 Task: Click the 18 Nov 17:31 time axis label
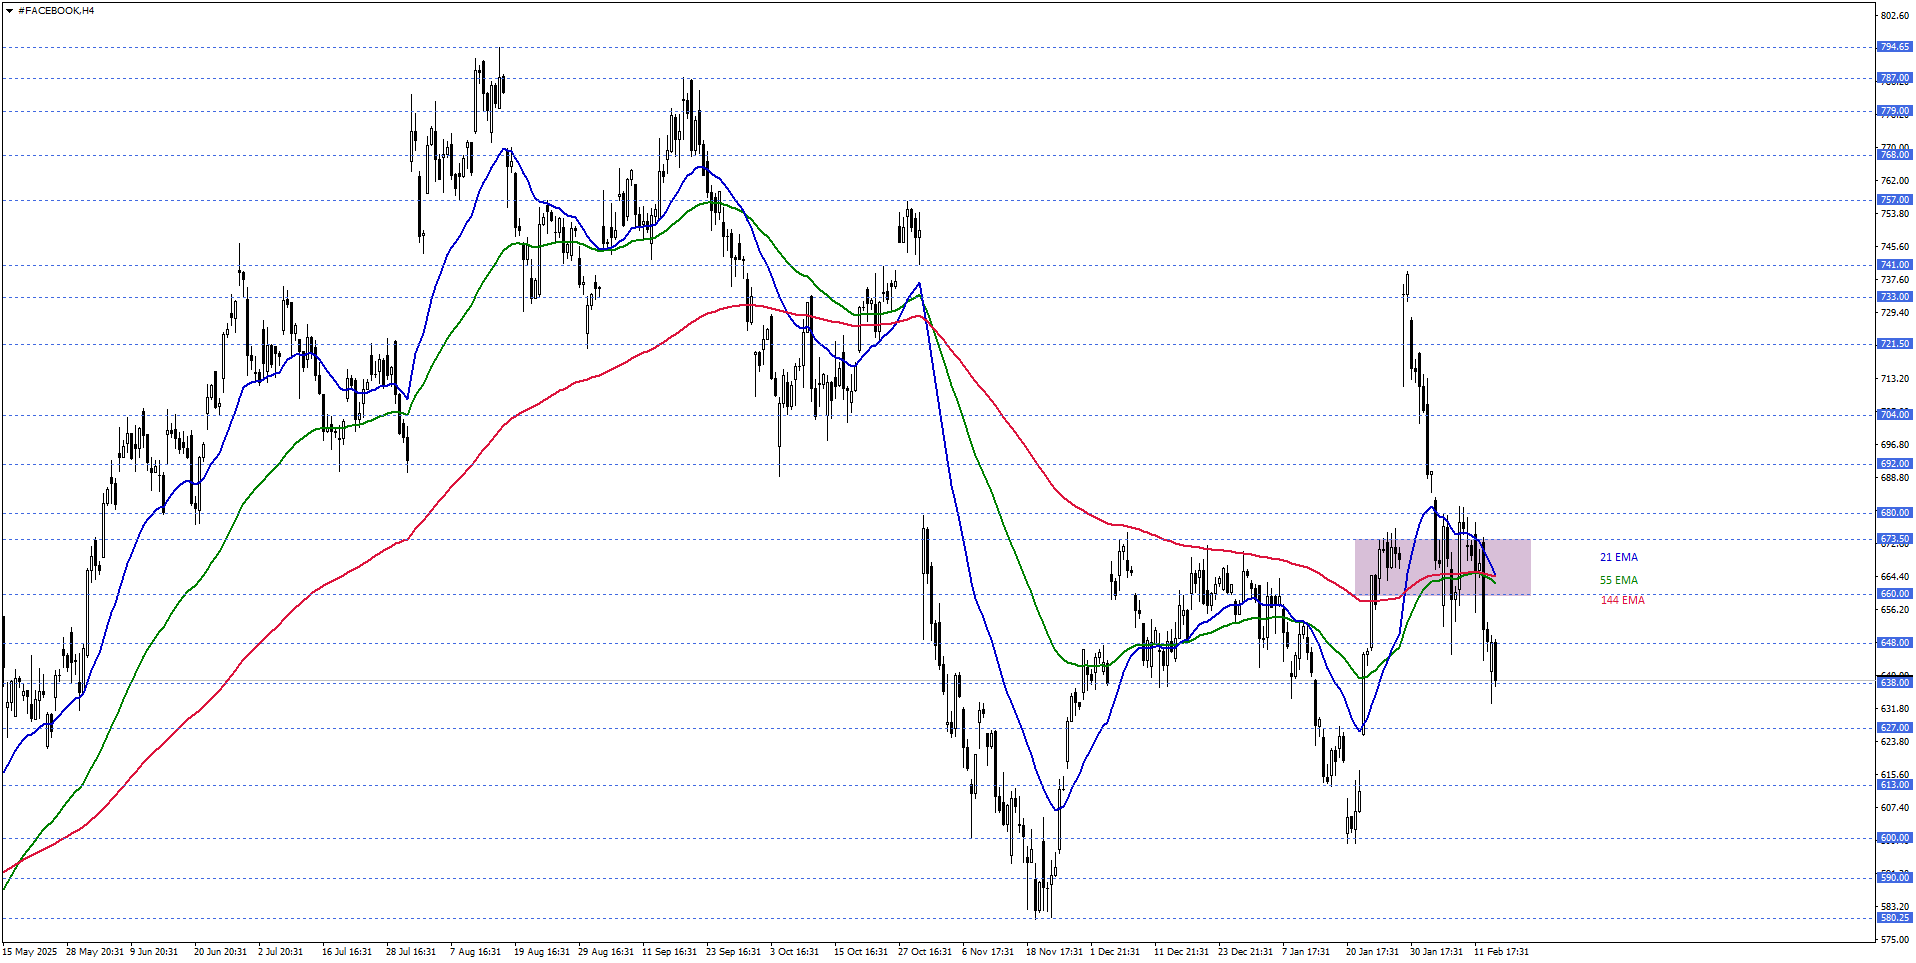click(x=1054, y=952)
